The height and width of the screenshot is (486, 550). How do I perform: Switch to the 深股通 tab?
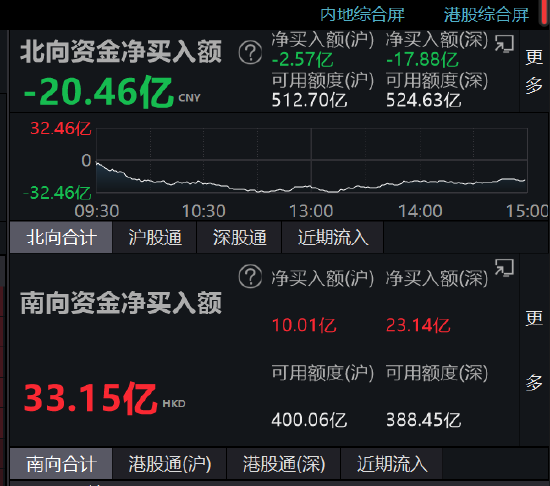(239, 237)
